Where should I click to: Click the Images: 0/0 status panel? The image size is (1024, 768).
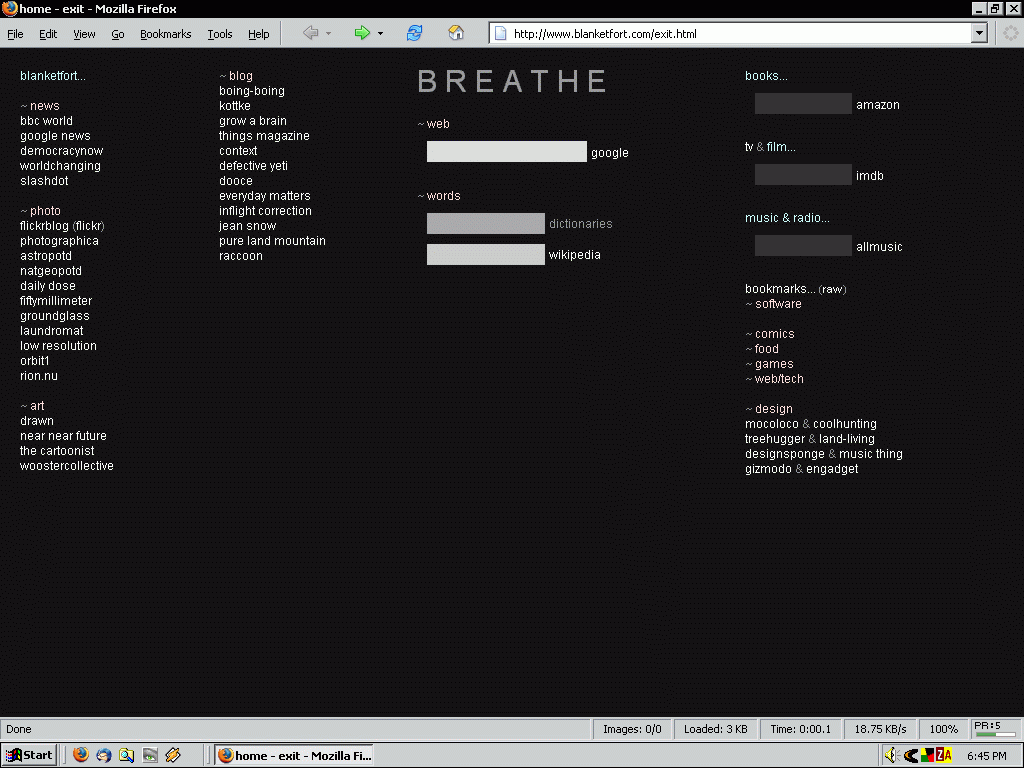click(632, 729)
